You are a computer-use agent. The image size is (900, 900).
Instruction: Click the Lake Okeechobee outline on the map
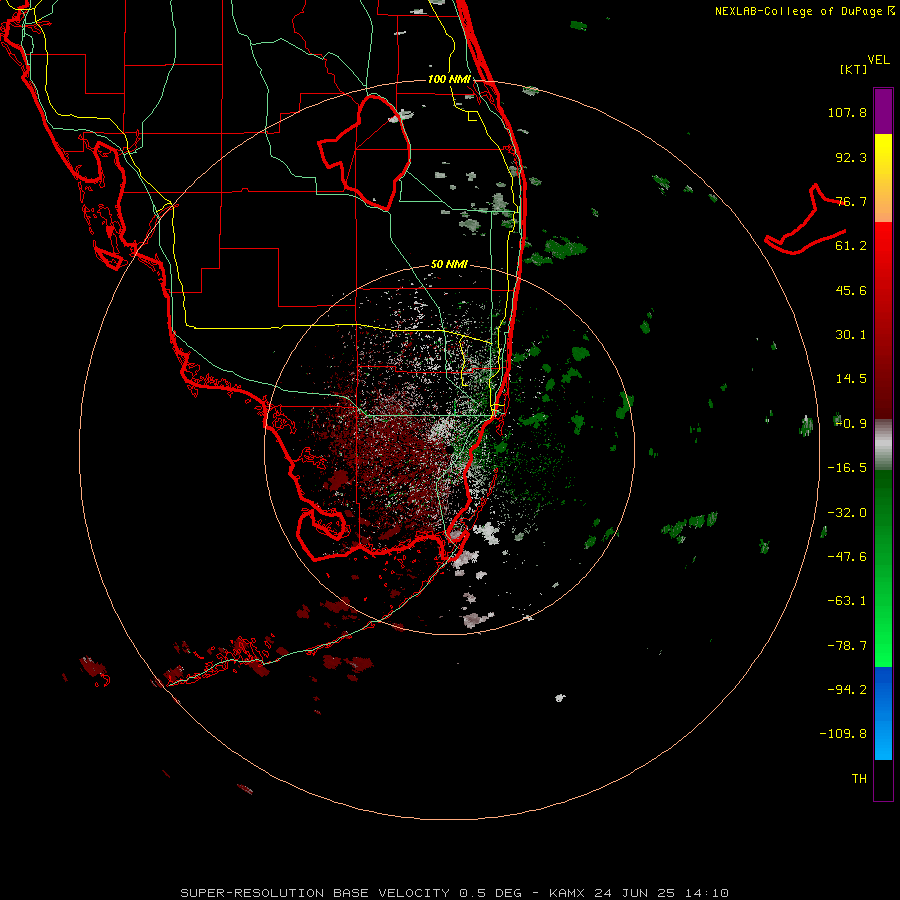pos(364,152)
